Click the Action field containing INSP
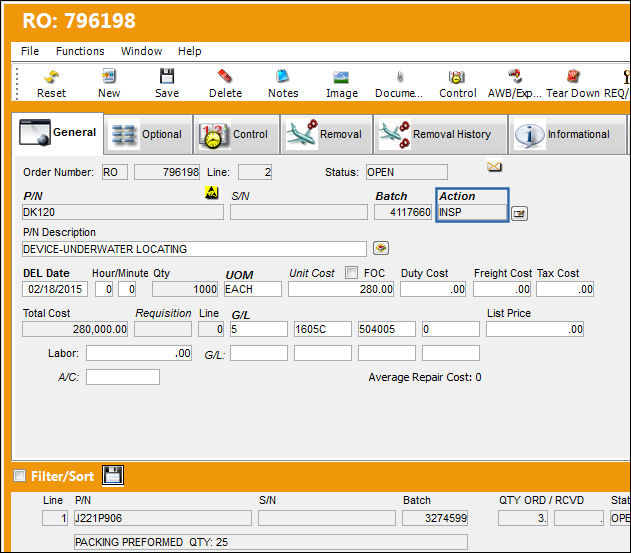 click(472, 212)
